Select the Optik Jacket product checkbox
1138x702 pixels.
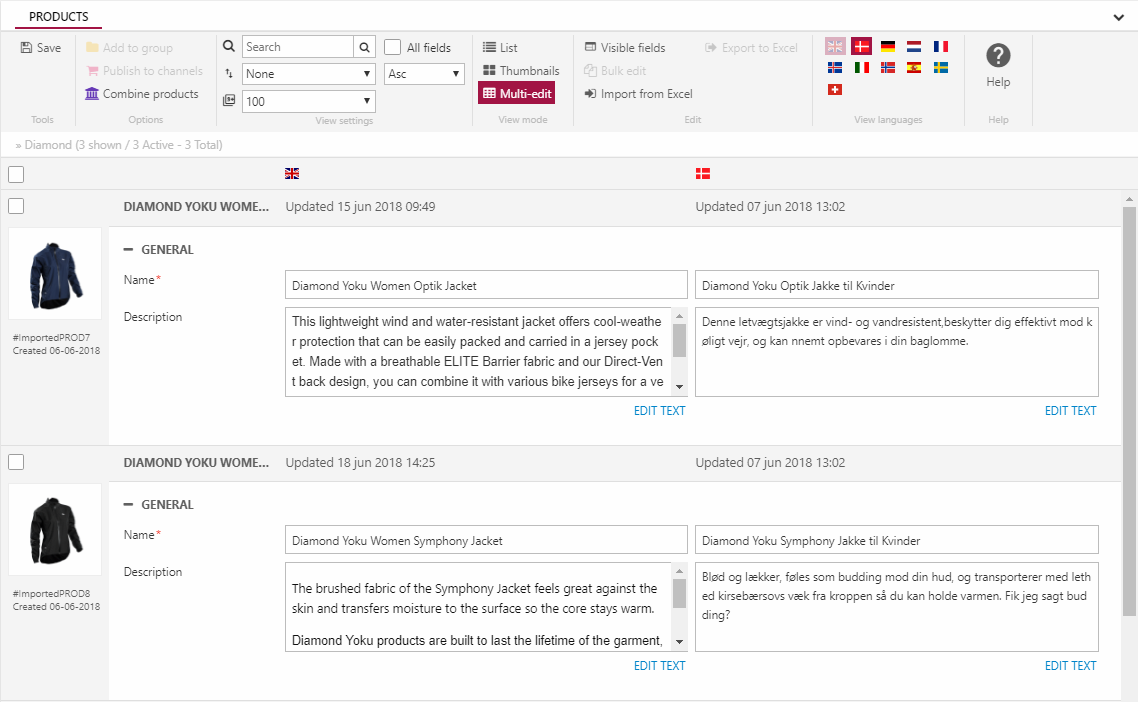16,207
